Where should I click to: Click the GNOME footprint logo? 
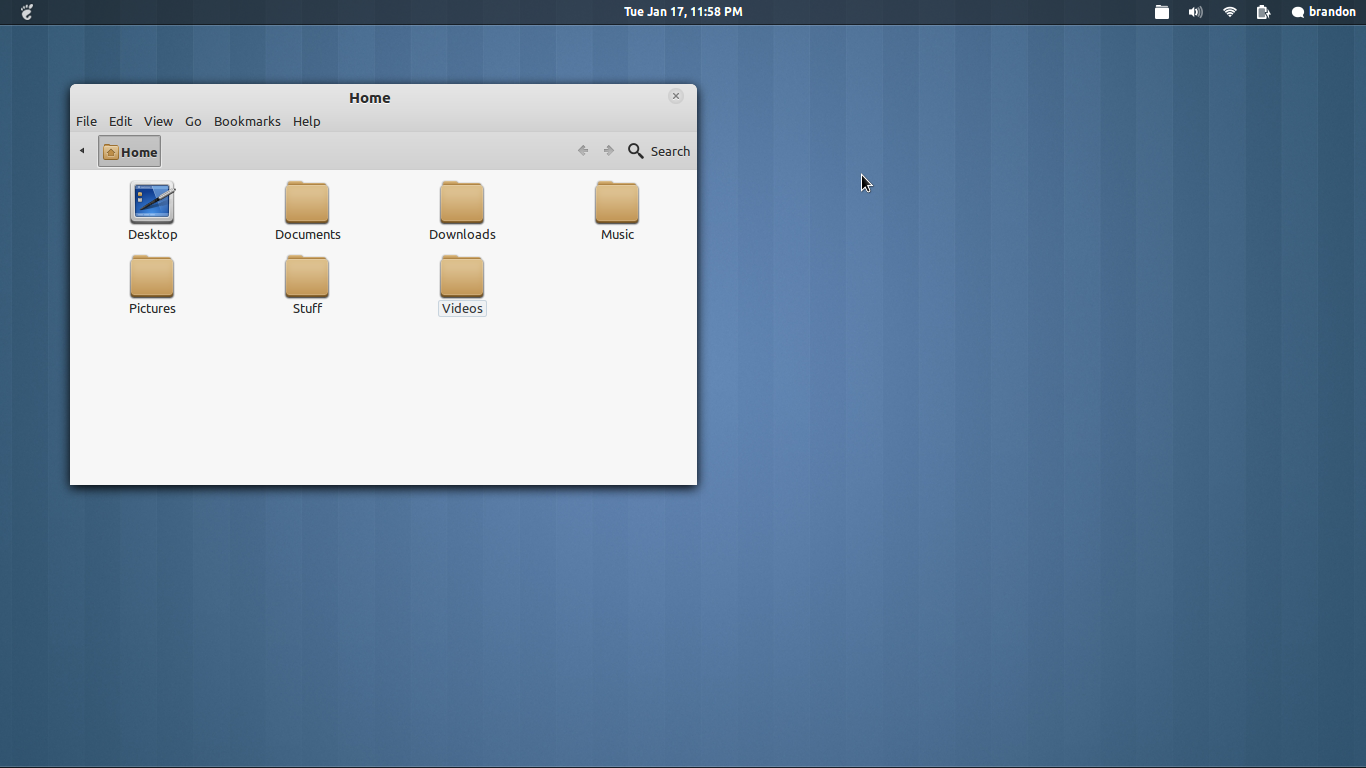25,12
